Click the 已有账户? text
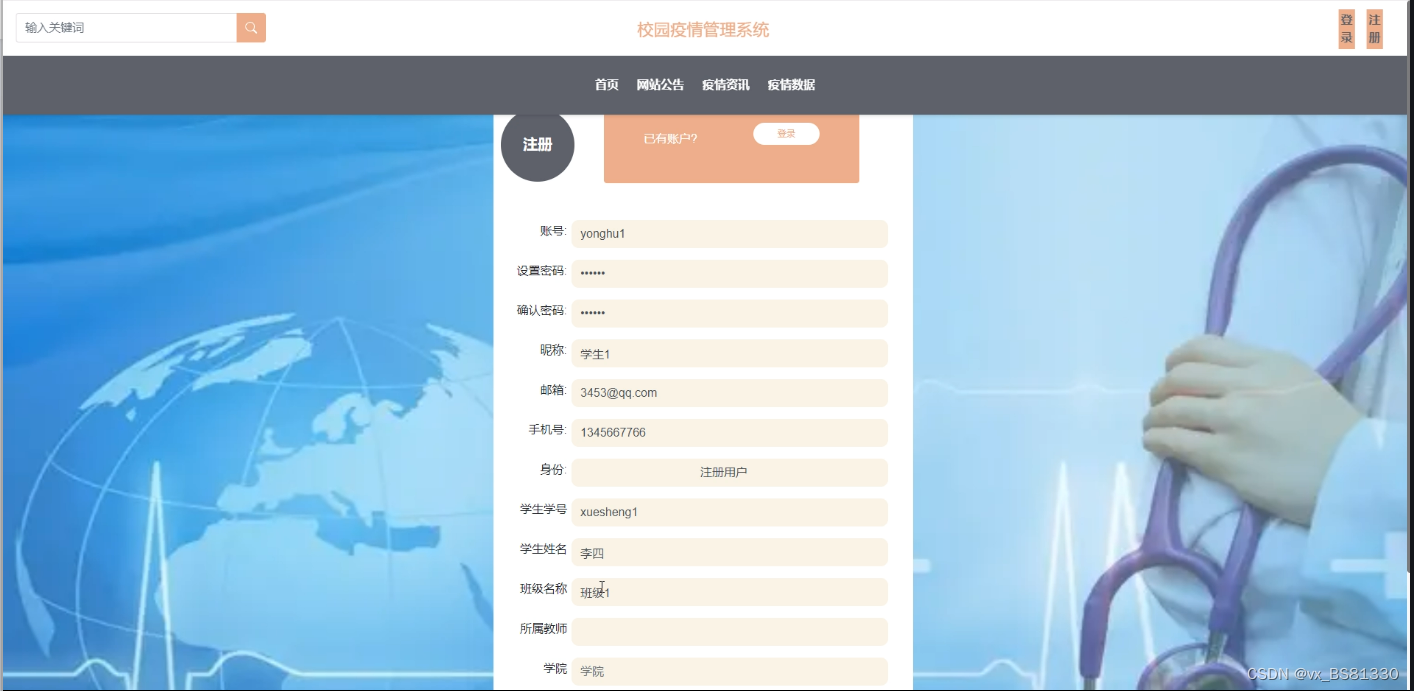Screen dimensions: 1414x691 coord(670,139)
